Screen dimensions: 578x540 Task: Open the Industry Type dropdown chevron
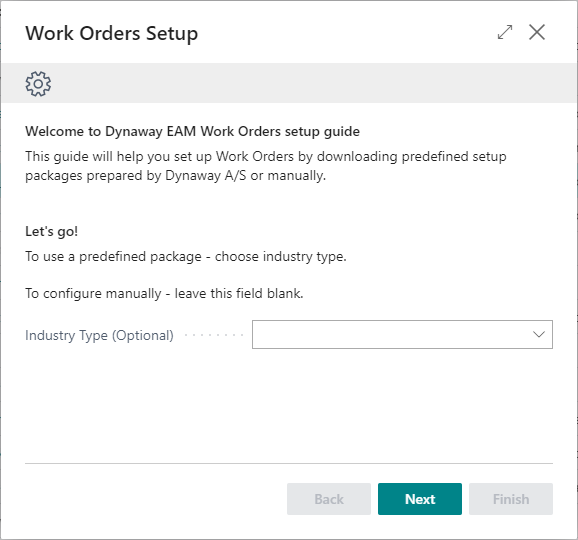(x=539, y=334)
